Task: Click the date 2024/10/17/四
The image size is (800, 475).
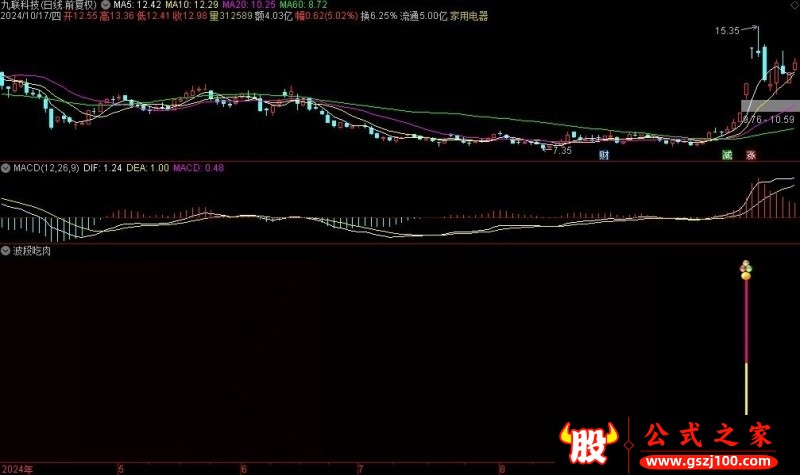Action: pyautogui.click(x=31, y=16)
